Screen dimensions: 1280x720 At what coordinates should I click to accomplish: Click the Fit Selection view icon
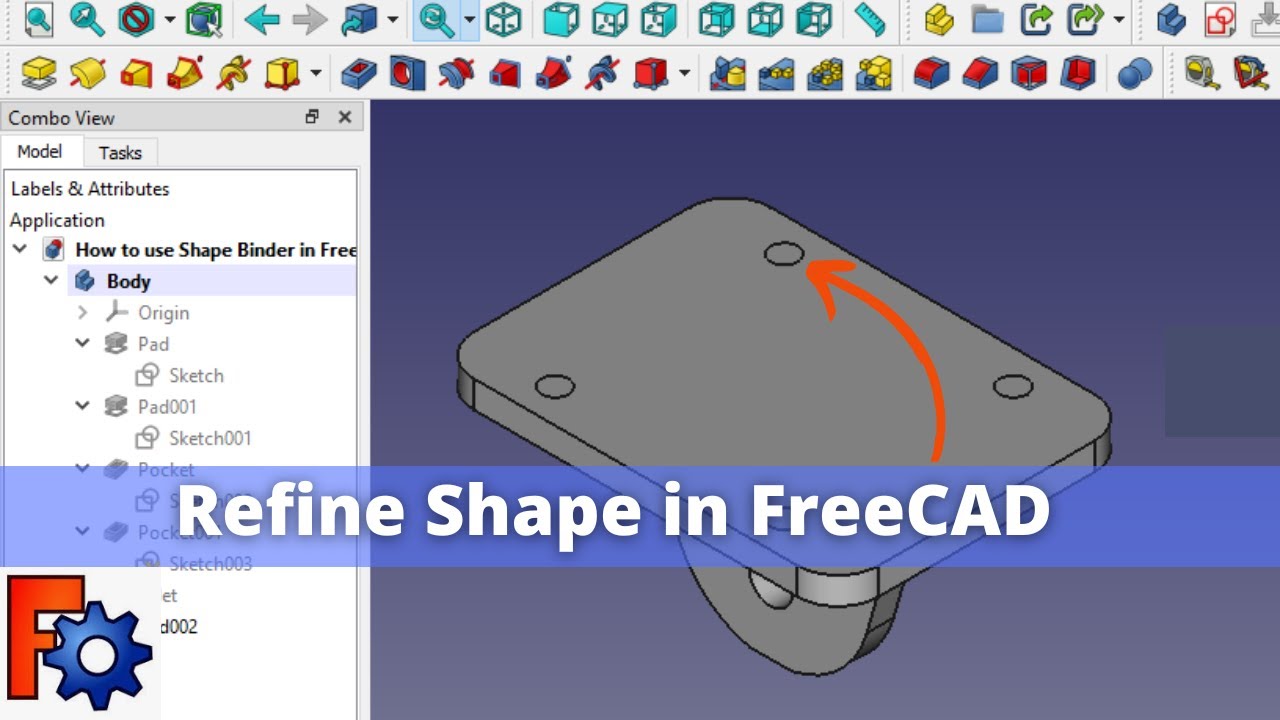(x=87, y=19)
